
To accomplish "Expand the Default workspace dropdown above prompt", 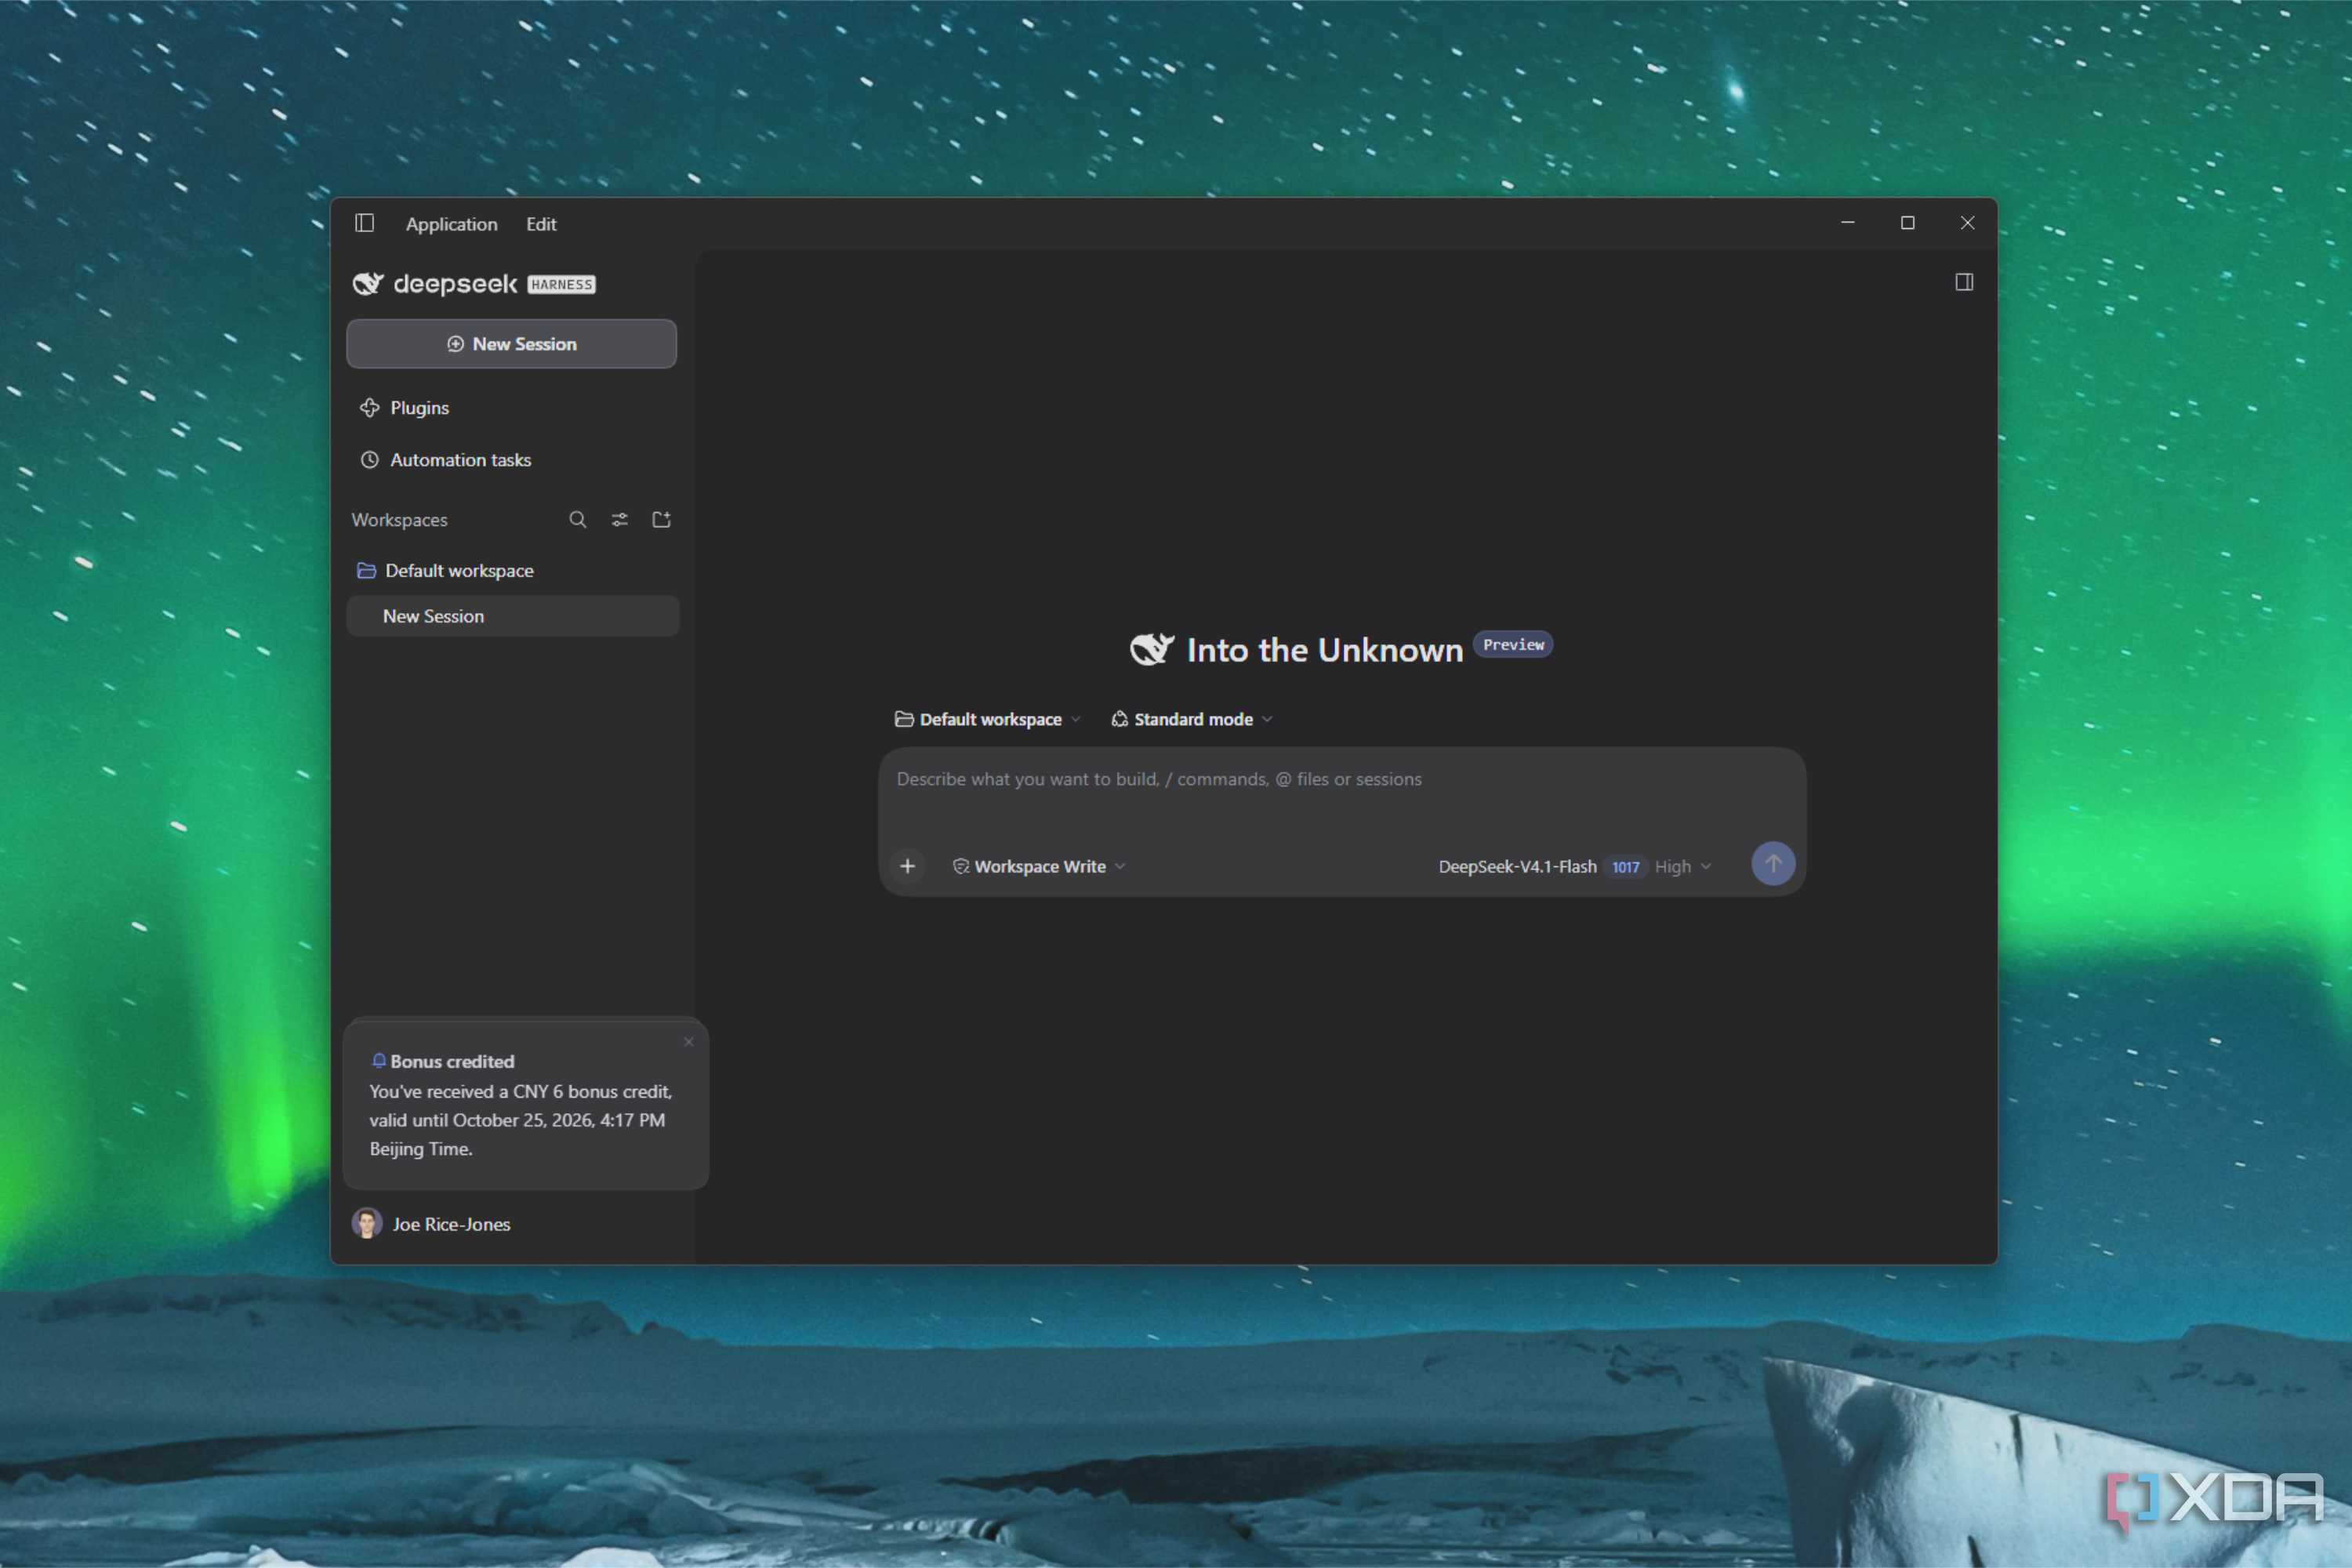I will (988, 720).
